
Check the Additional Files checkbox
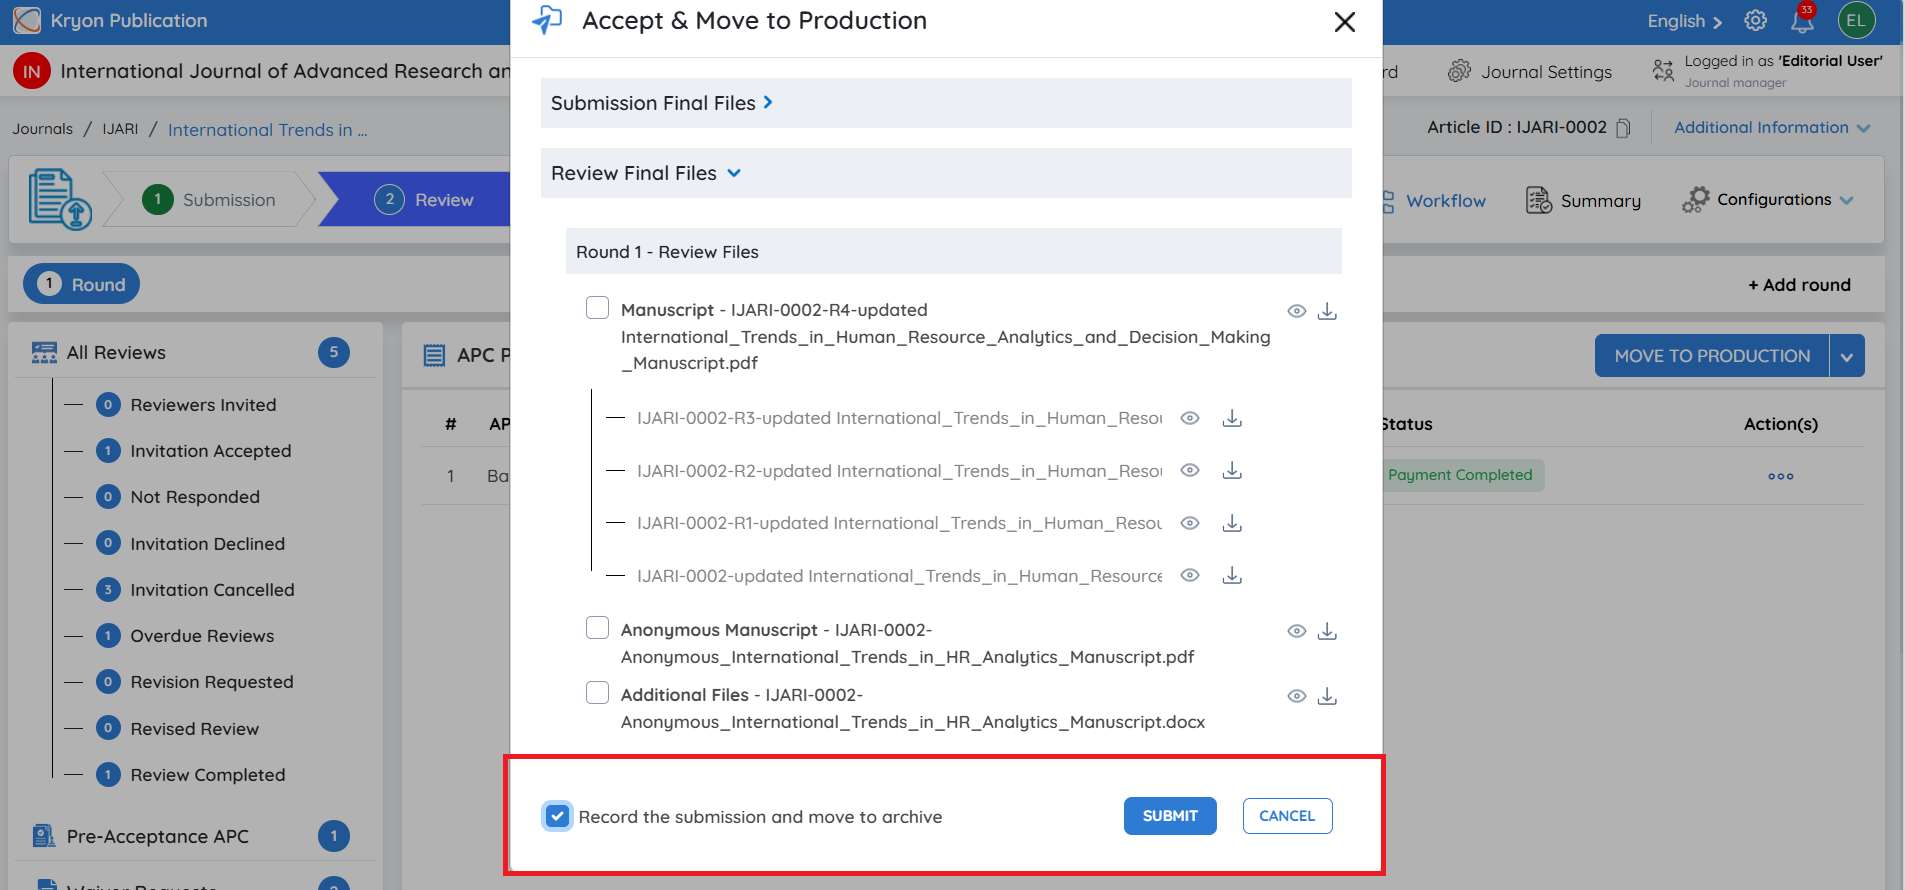(x=597, y=692)
